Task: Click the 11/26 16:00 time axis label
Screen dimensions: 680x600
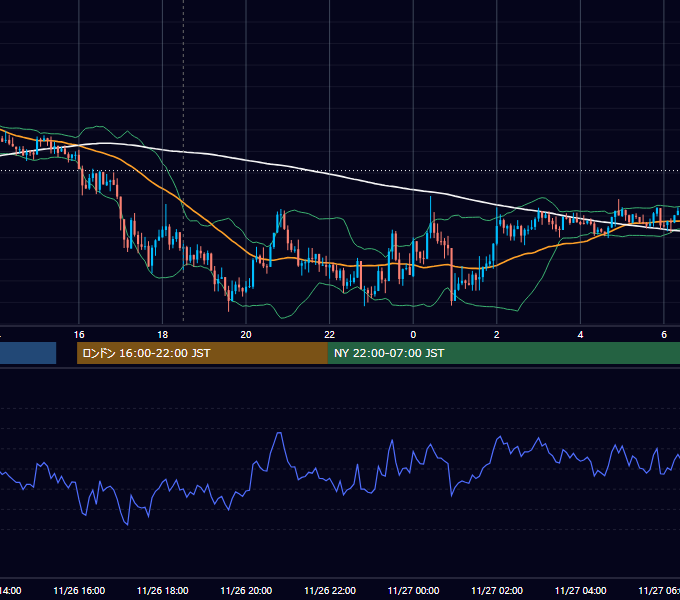Action: 79,590
